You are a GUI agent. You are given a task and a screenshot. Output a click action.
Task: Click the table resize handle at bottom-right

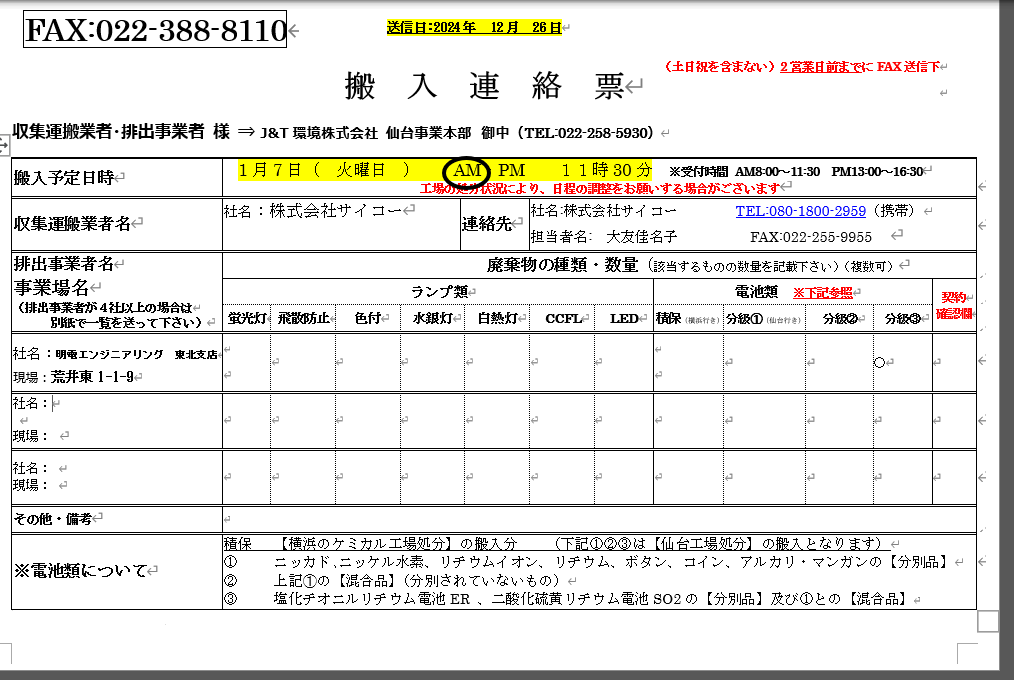988,622
